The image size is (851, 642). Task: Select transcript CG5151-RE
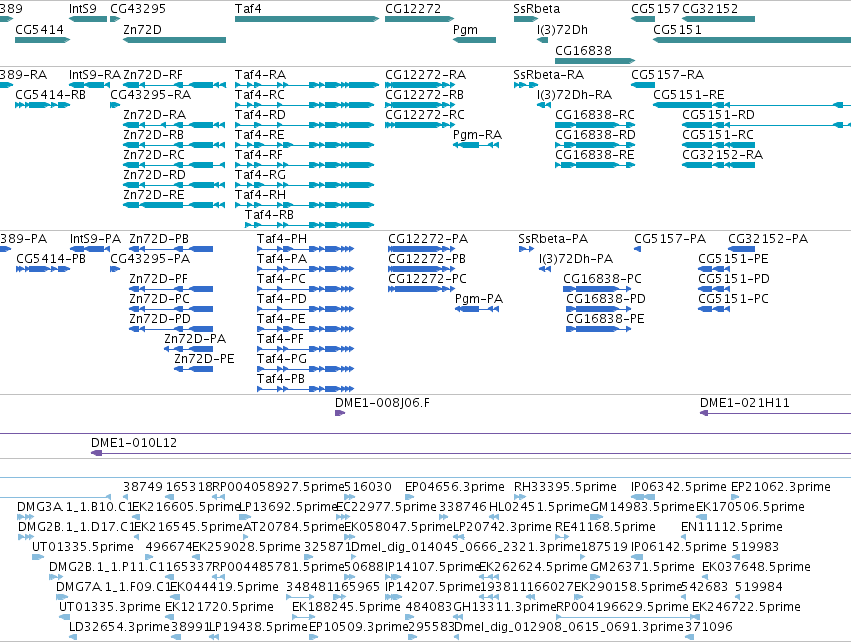pyautogui.click(x=752, y=105)
